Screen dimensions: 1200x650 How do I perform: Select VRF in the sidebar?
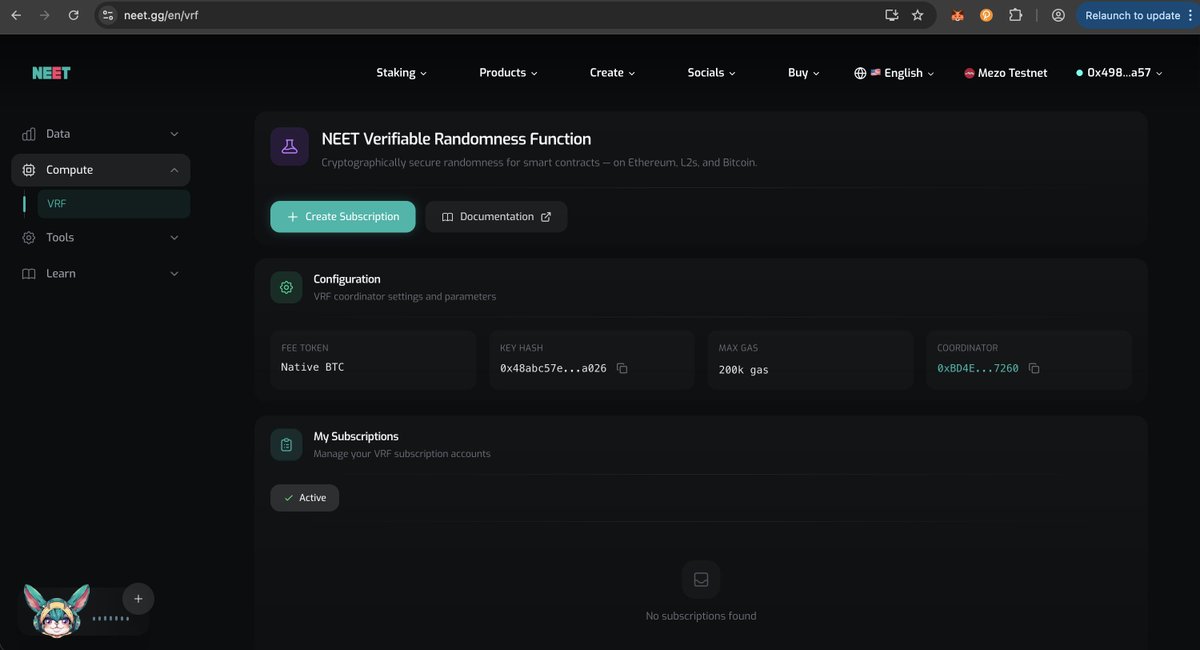tap(114, 204)
